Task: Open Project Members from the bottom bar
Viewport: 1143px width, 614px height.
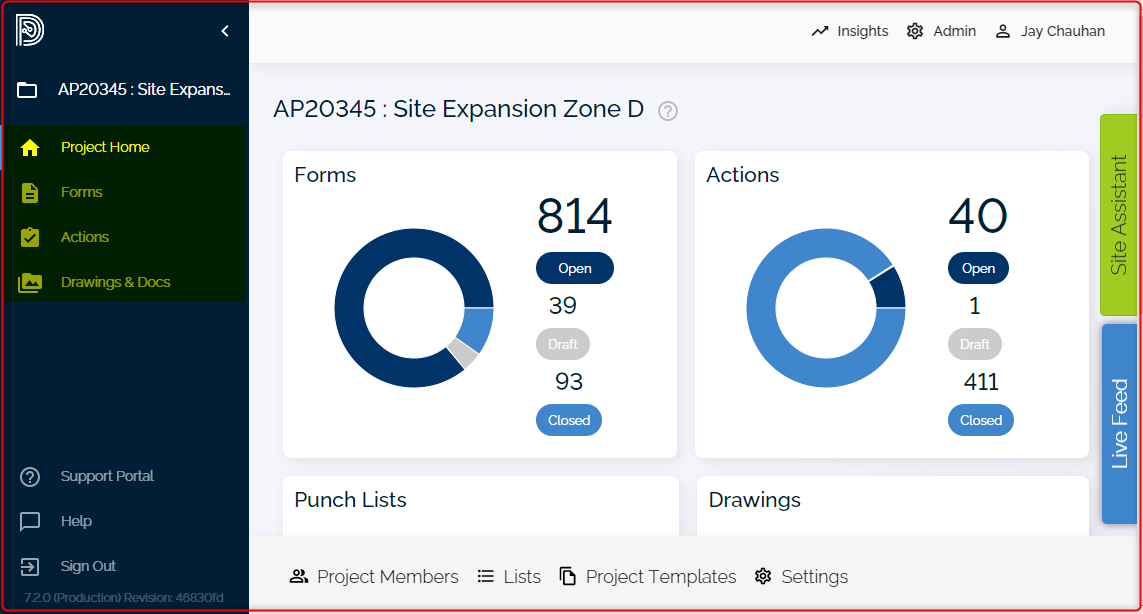Action: coord(374,577)
